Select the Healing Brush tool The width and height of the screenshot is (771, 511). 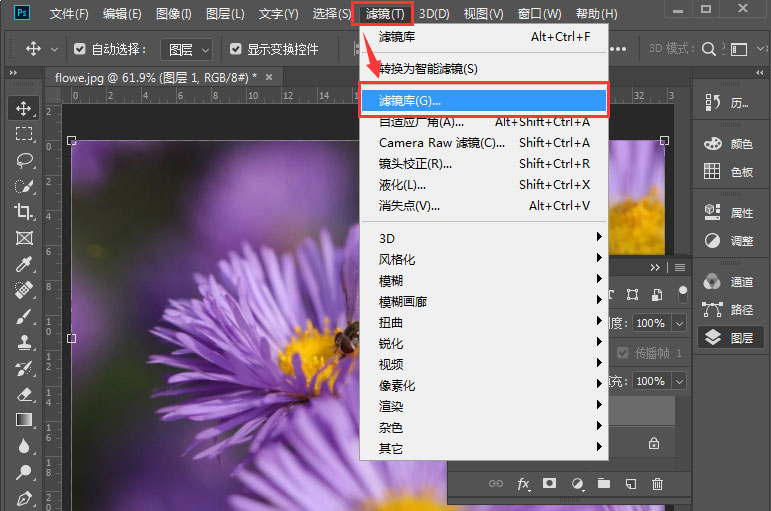(23, 290)
